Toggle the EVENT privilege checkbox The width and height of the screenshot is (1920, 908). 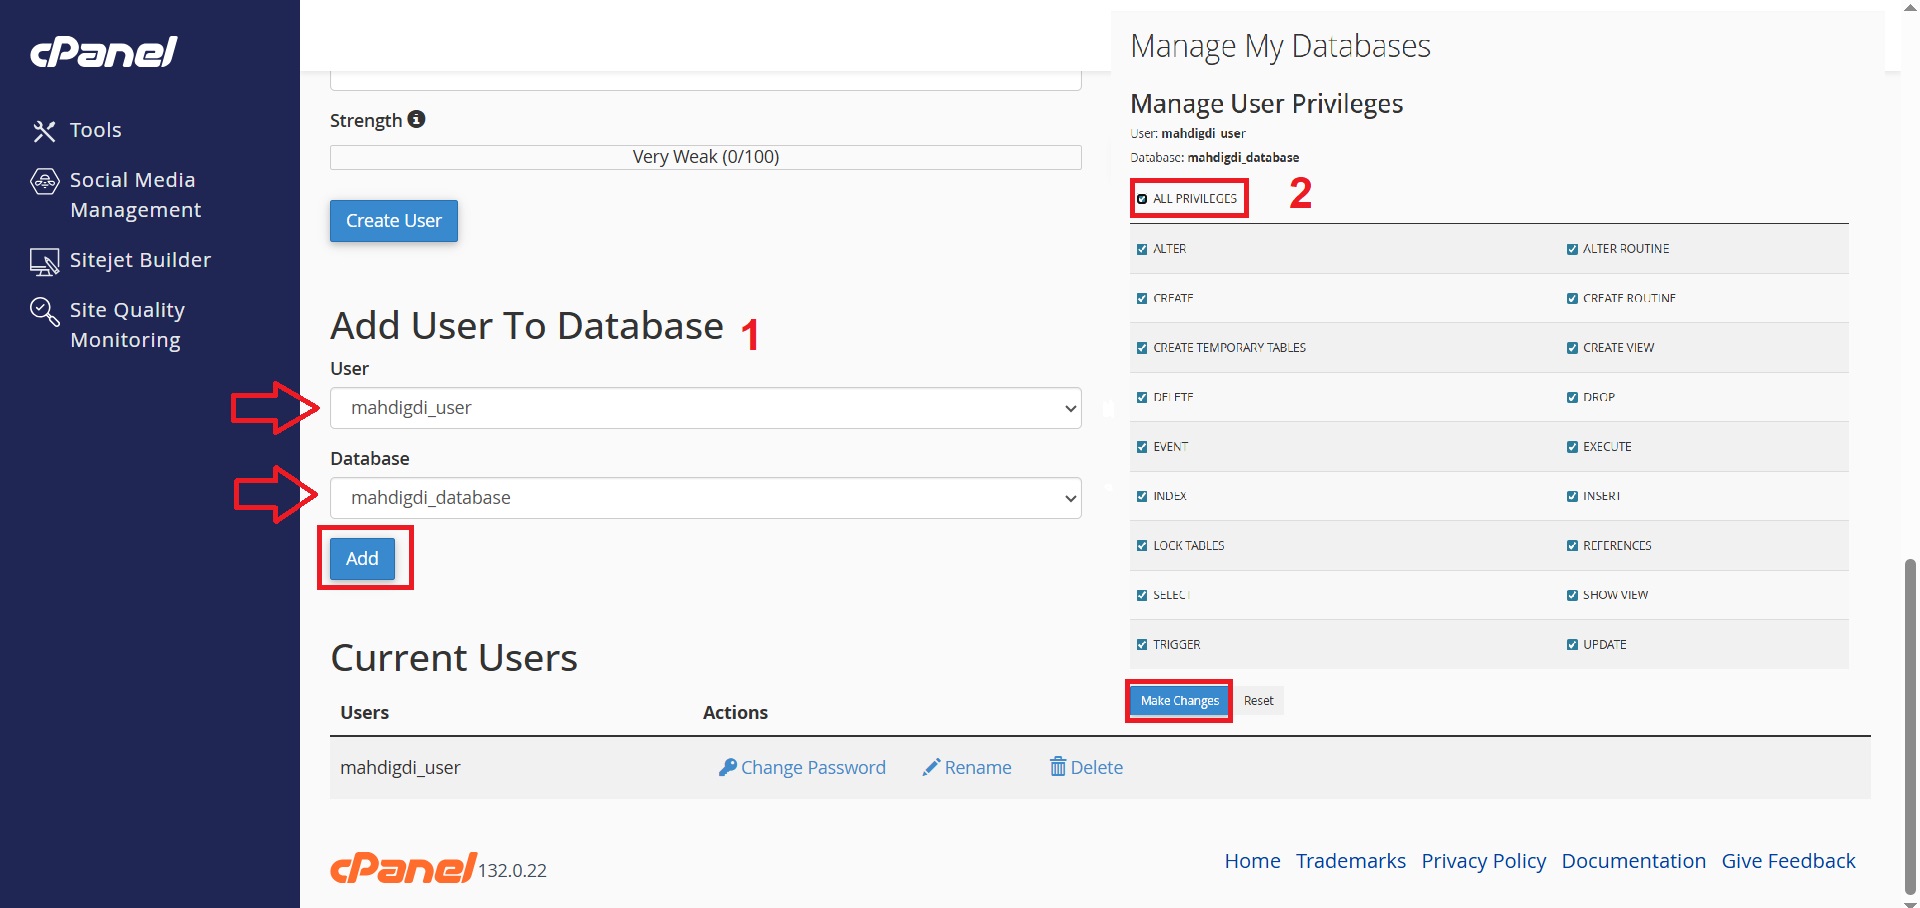(x=1142, y=447)
